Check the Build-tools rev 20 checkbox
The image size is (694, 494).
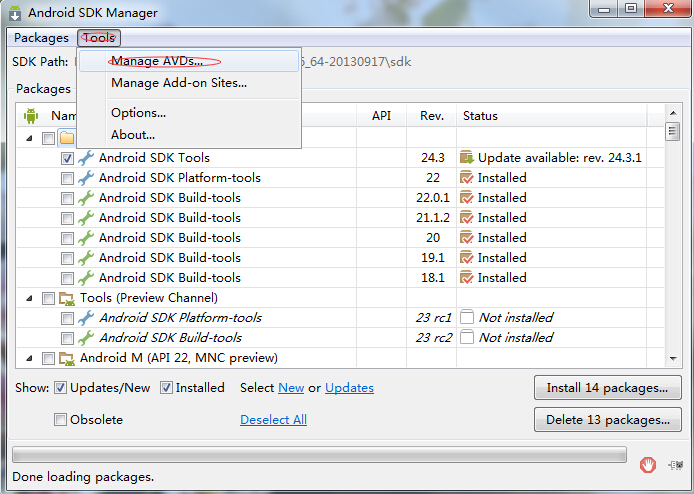[x=67, y=238]
